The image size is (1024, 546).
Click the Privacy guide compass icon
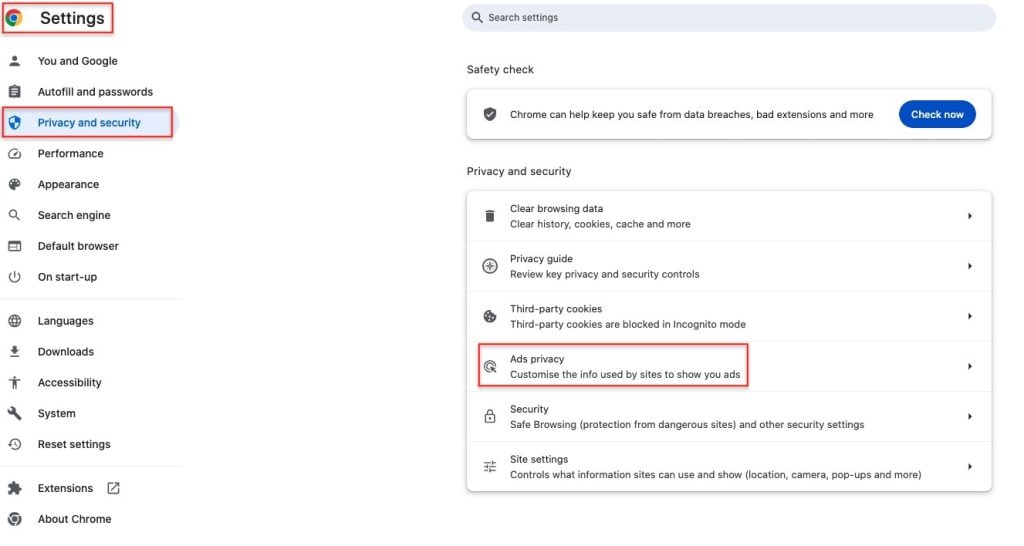[490, 266]
